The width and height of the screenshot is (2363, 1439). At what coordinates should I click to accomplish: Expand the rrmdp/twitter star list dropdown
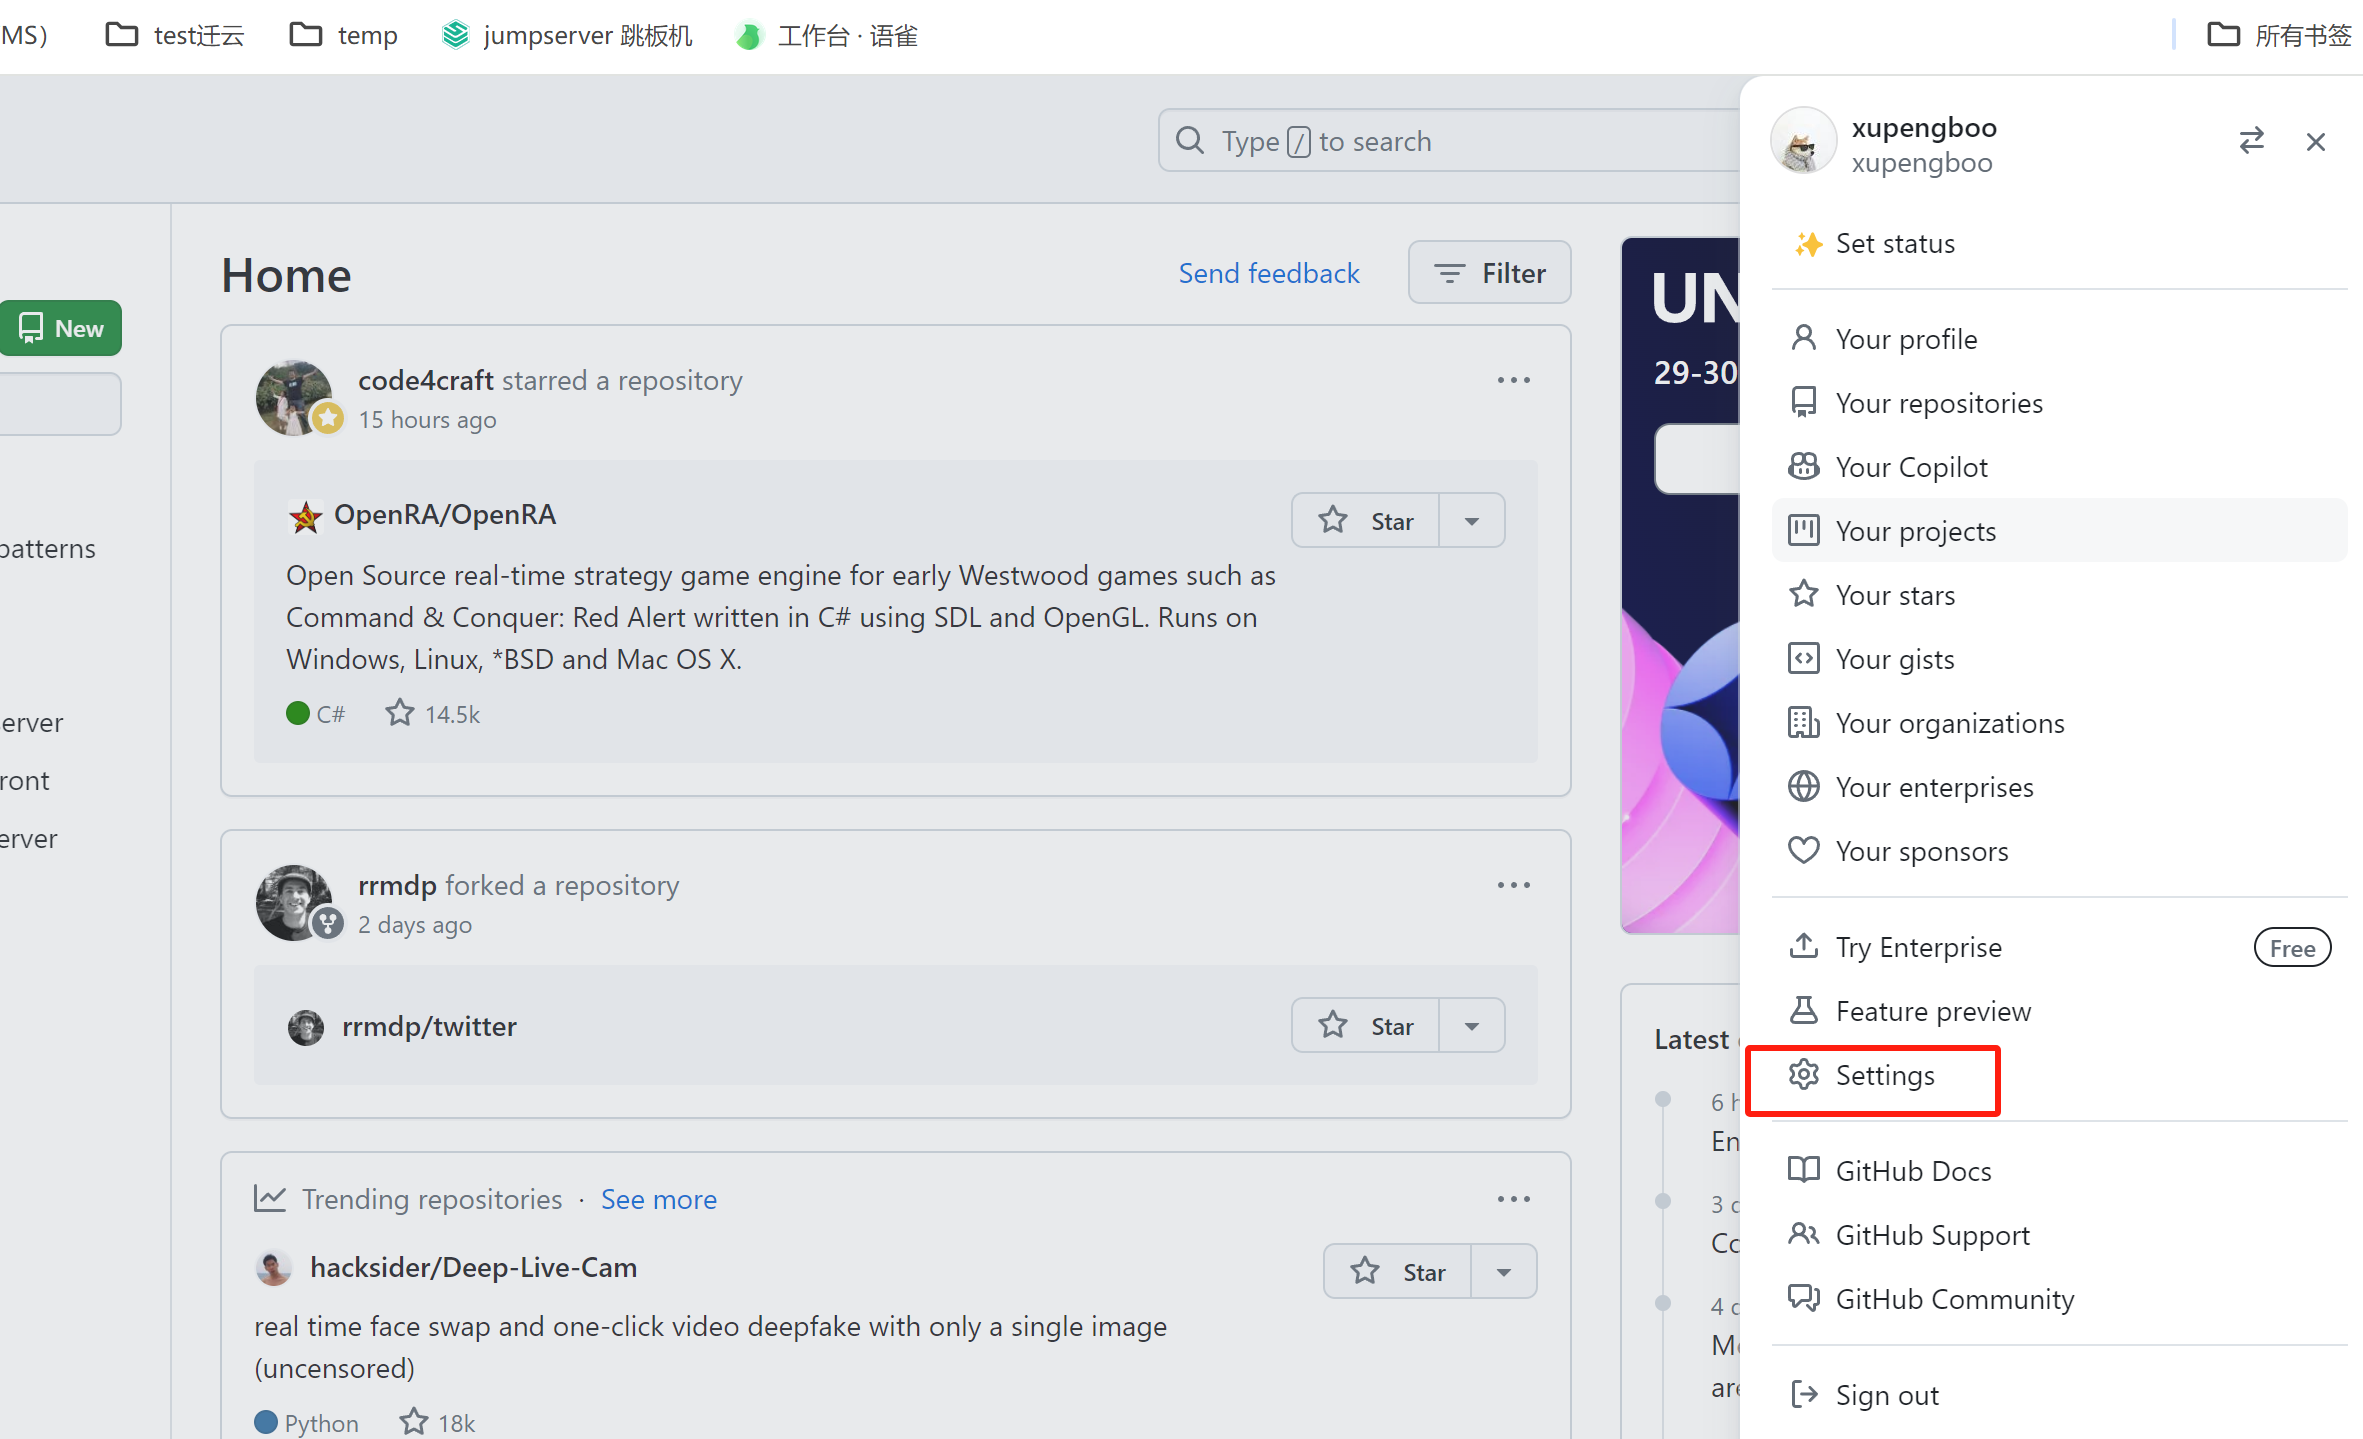[1472, 1026]
